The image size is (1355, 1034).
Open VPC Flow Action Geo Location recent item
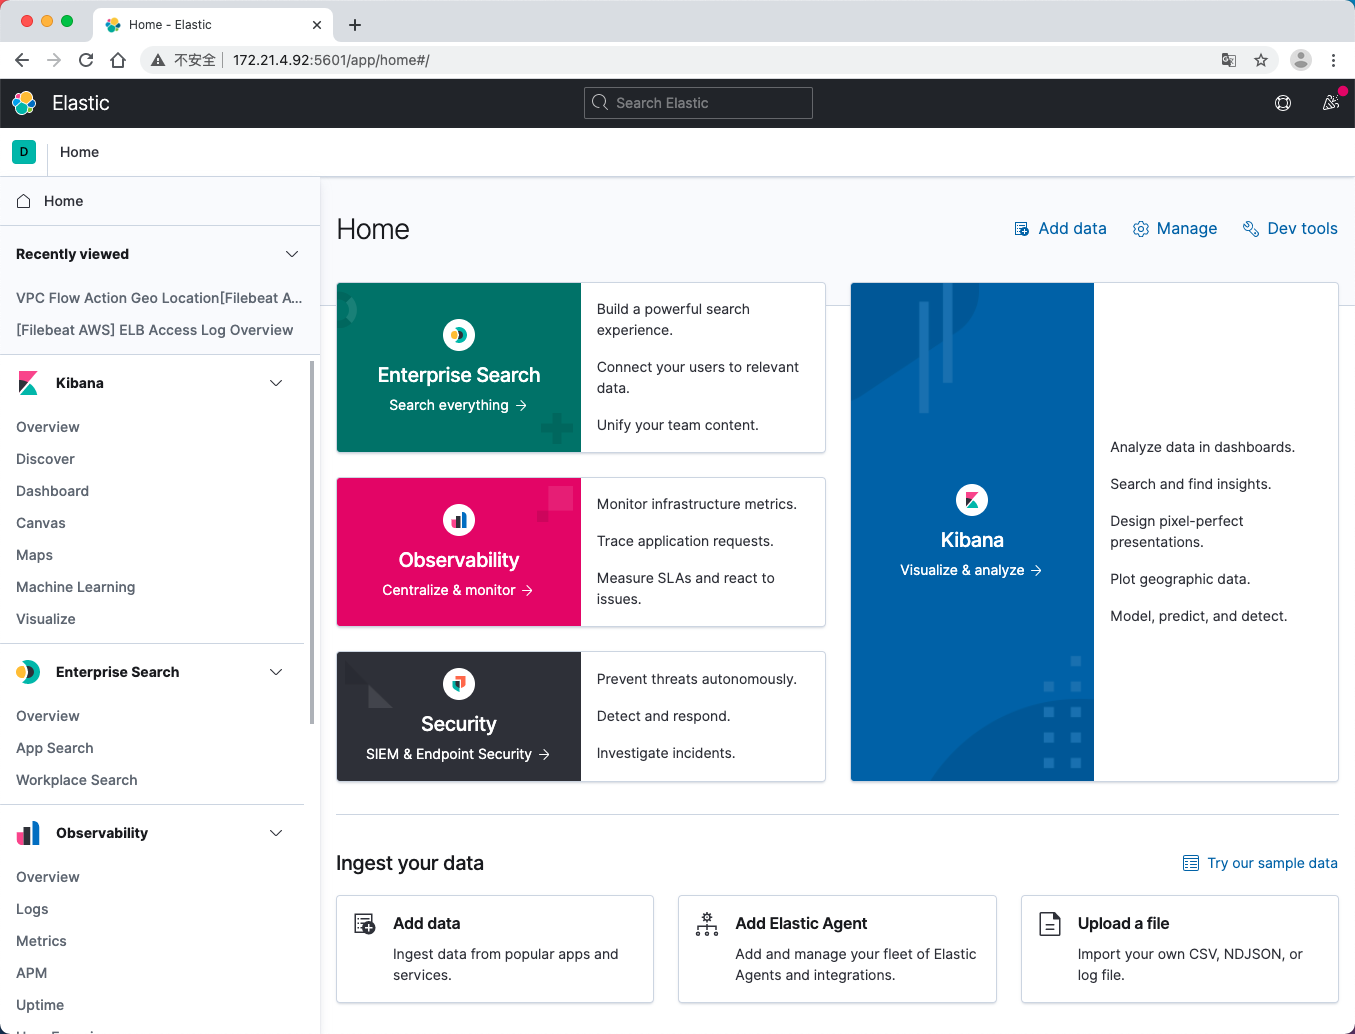(159, 298)
